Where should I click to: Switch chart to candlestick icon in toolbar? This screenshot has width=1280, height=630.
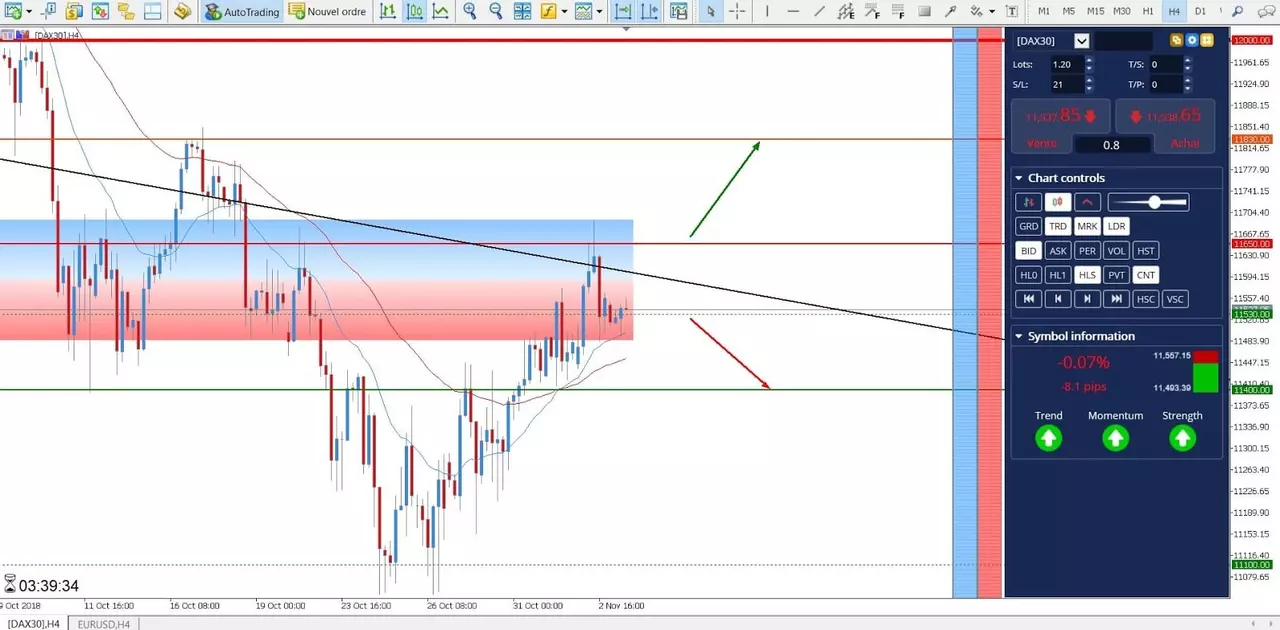pos(414,12)
